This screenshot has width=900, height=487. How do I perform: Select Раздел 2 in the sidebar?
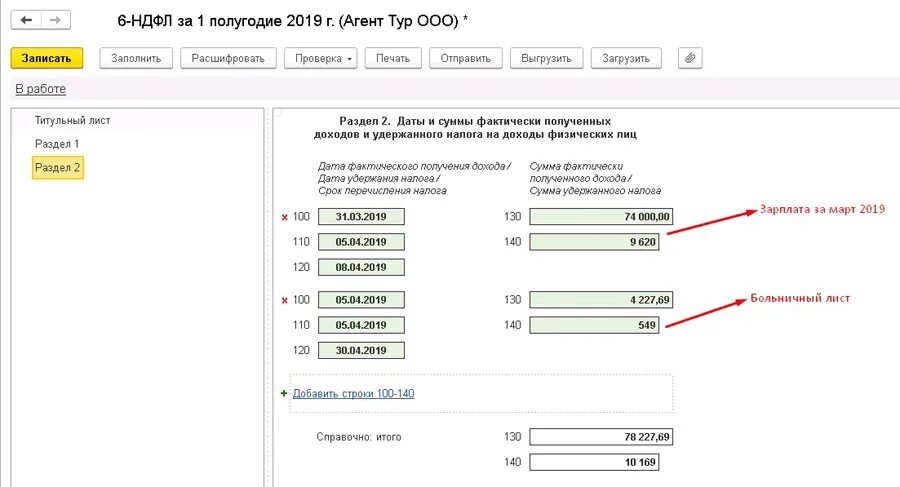point(57,168)
